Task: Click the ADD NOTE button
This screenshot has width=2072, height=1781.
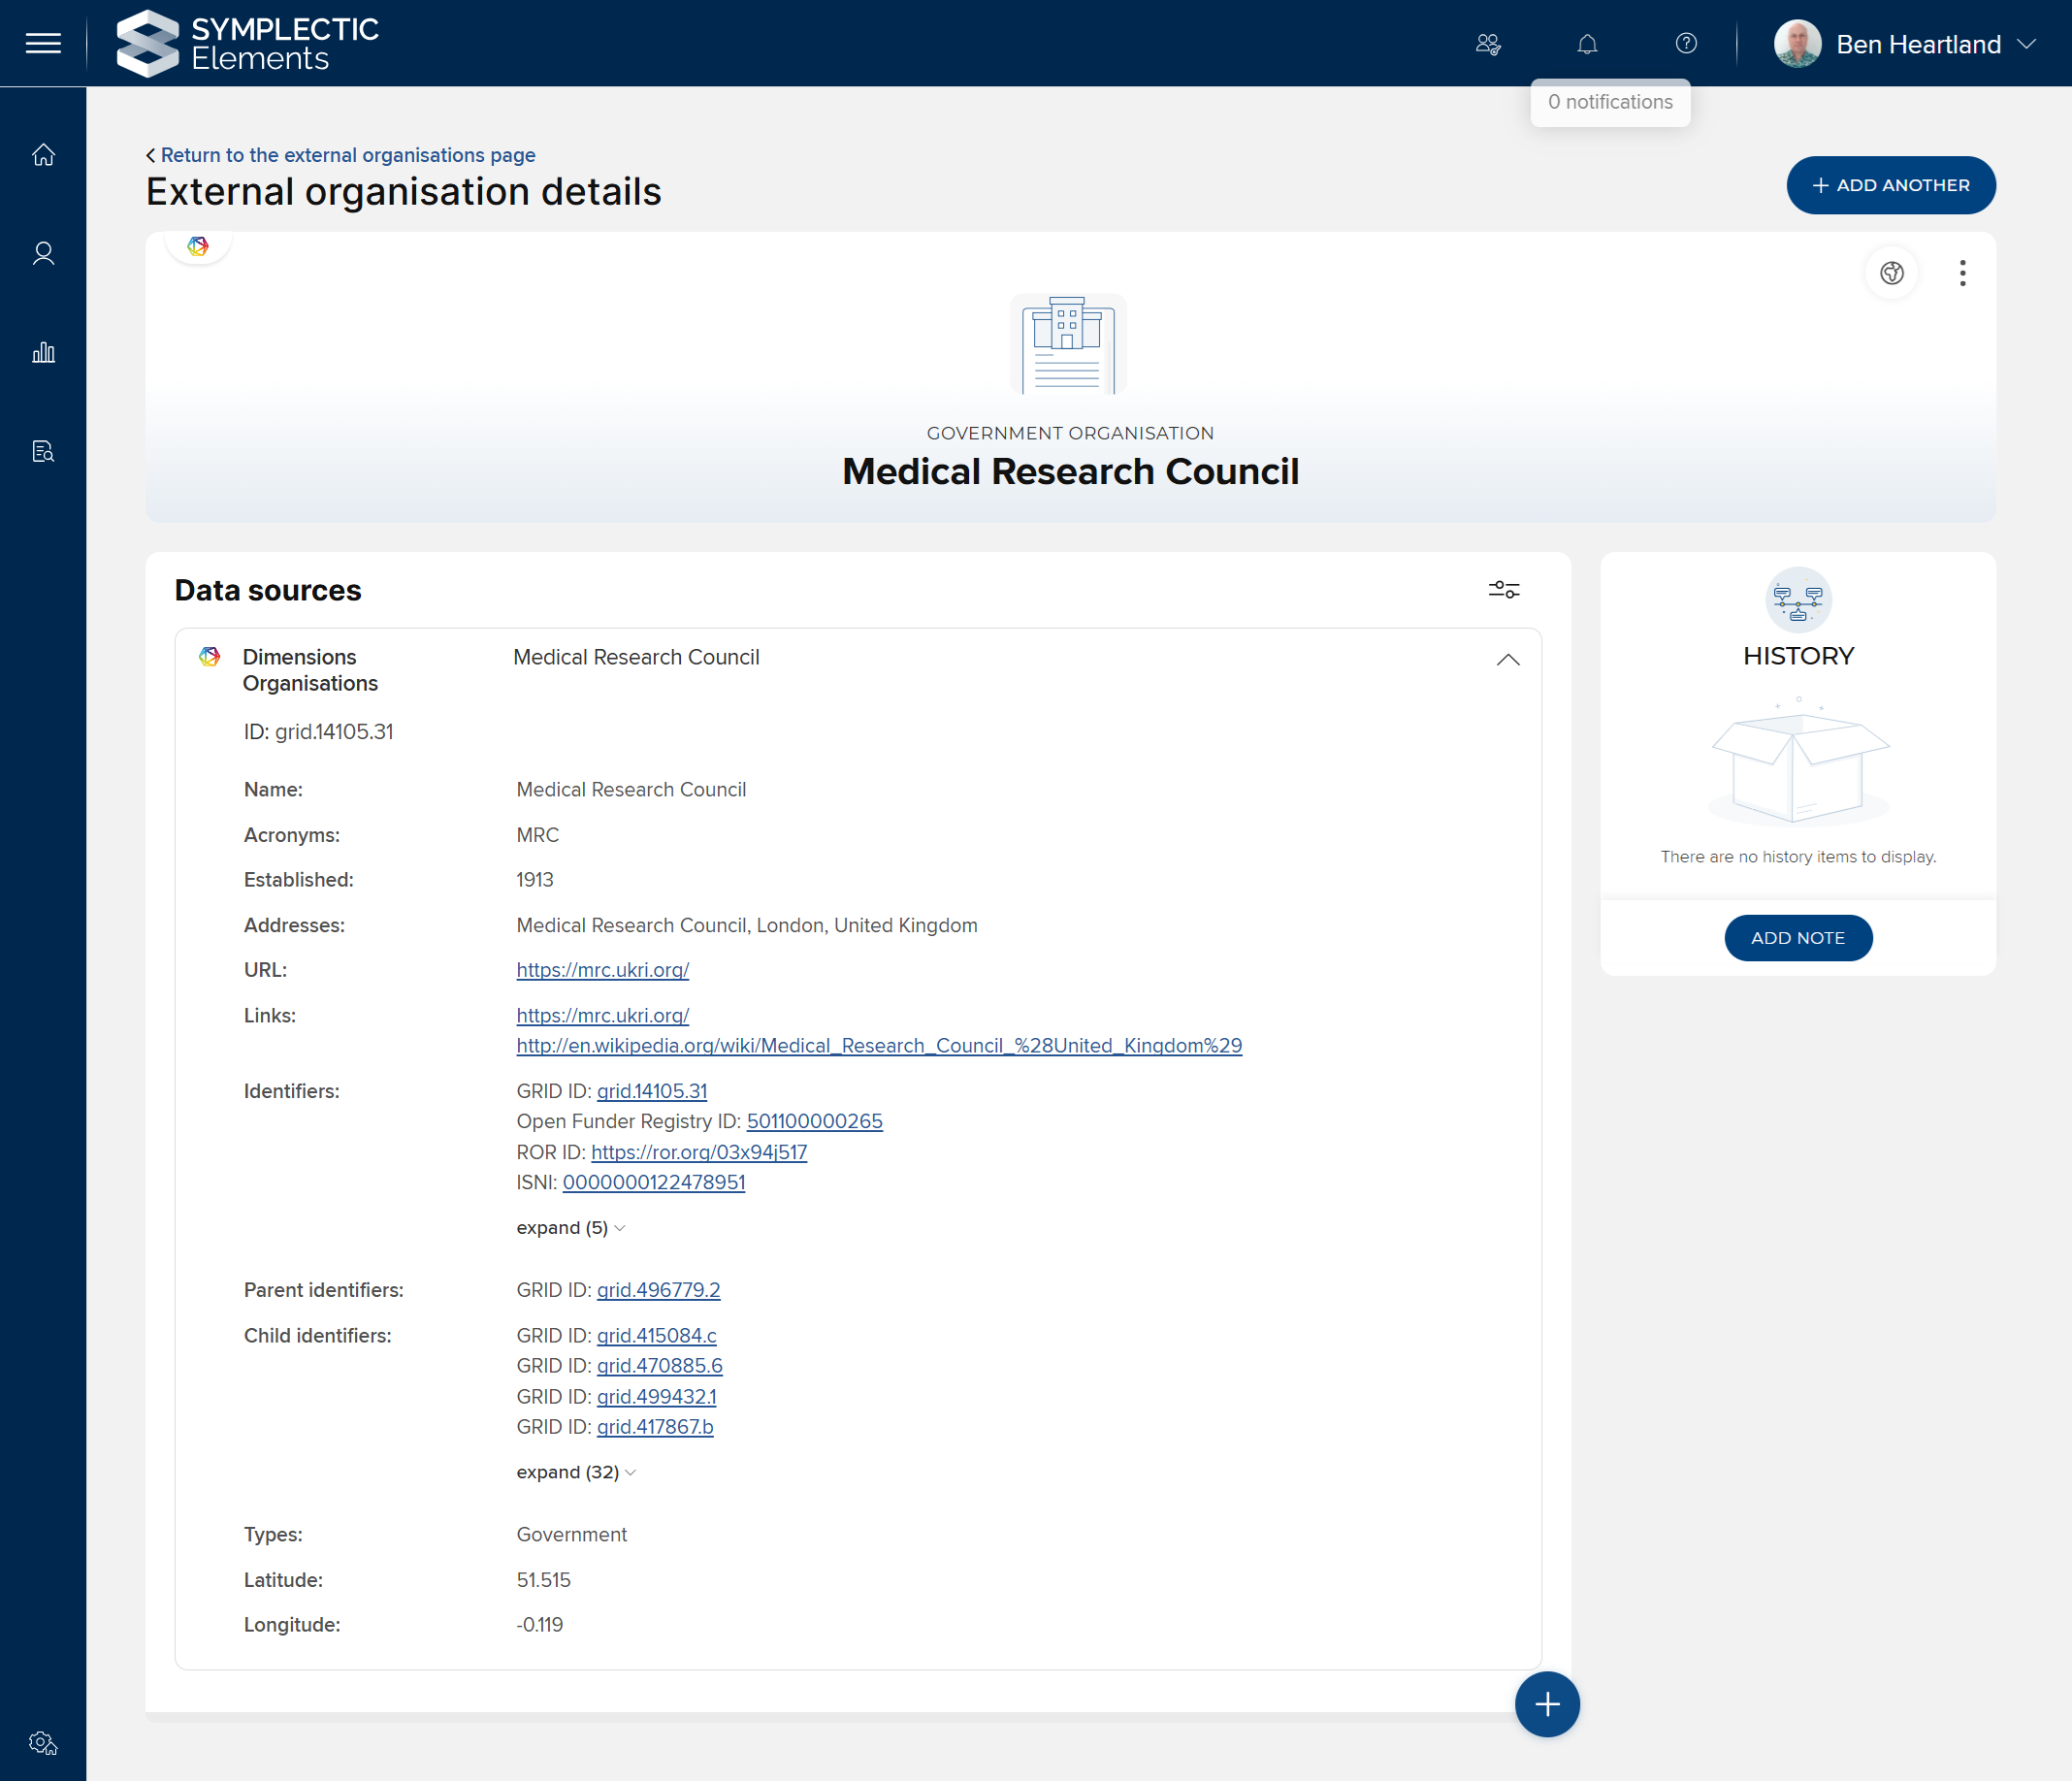Action: [1797, 938]
